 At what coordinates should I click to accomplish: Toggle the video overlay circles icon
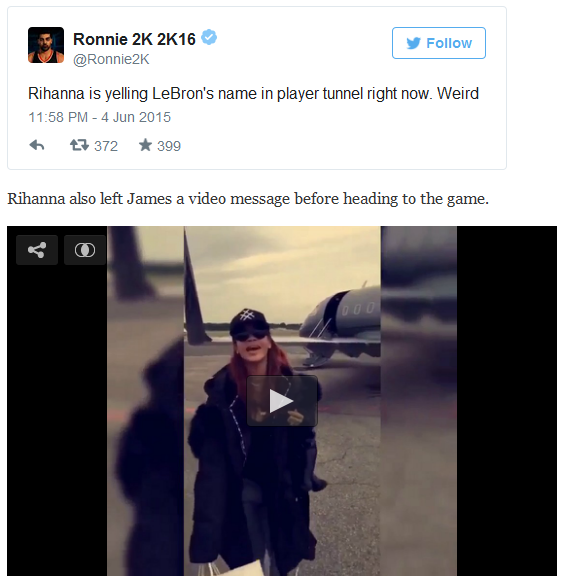click(85, 250)
